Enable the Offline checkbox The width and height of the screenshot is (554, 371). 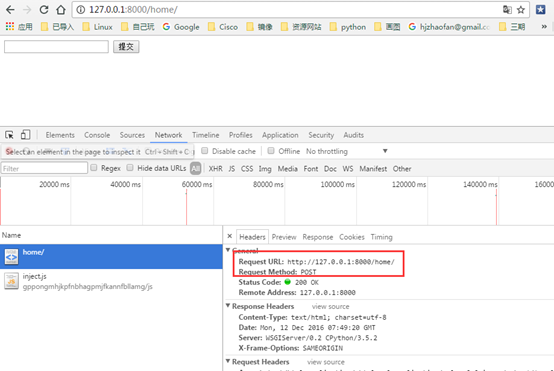271,151
